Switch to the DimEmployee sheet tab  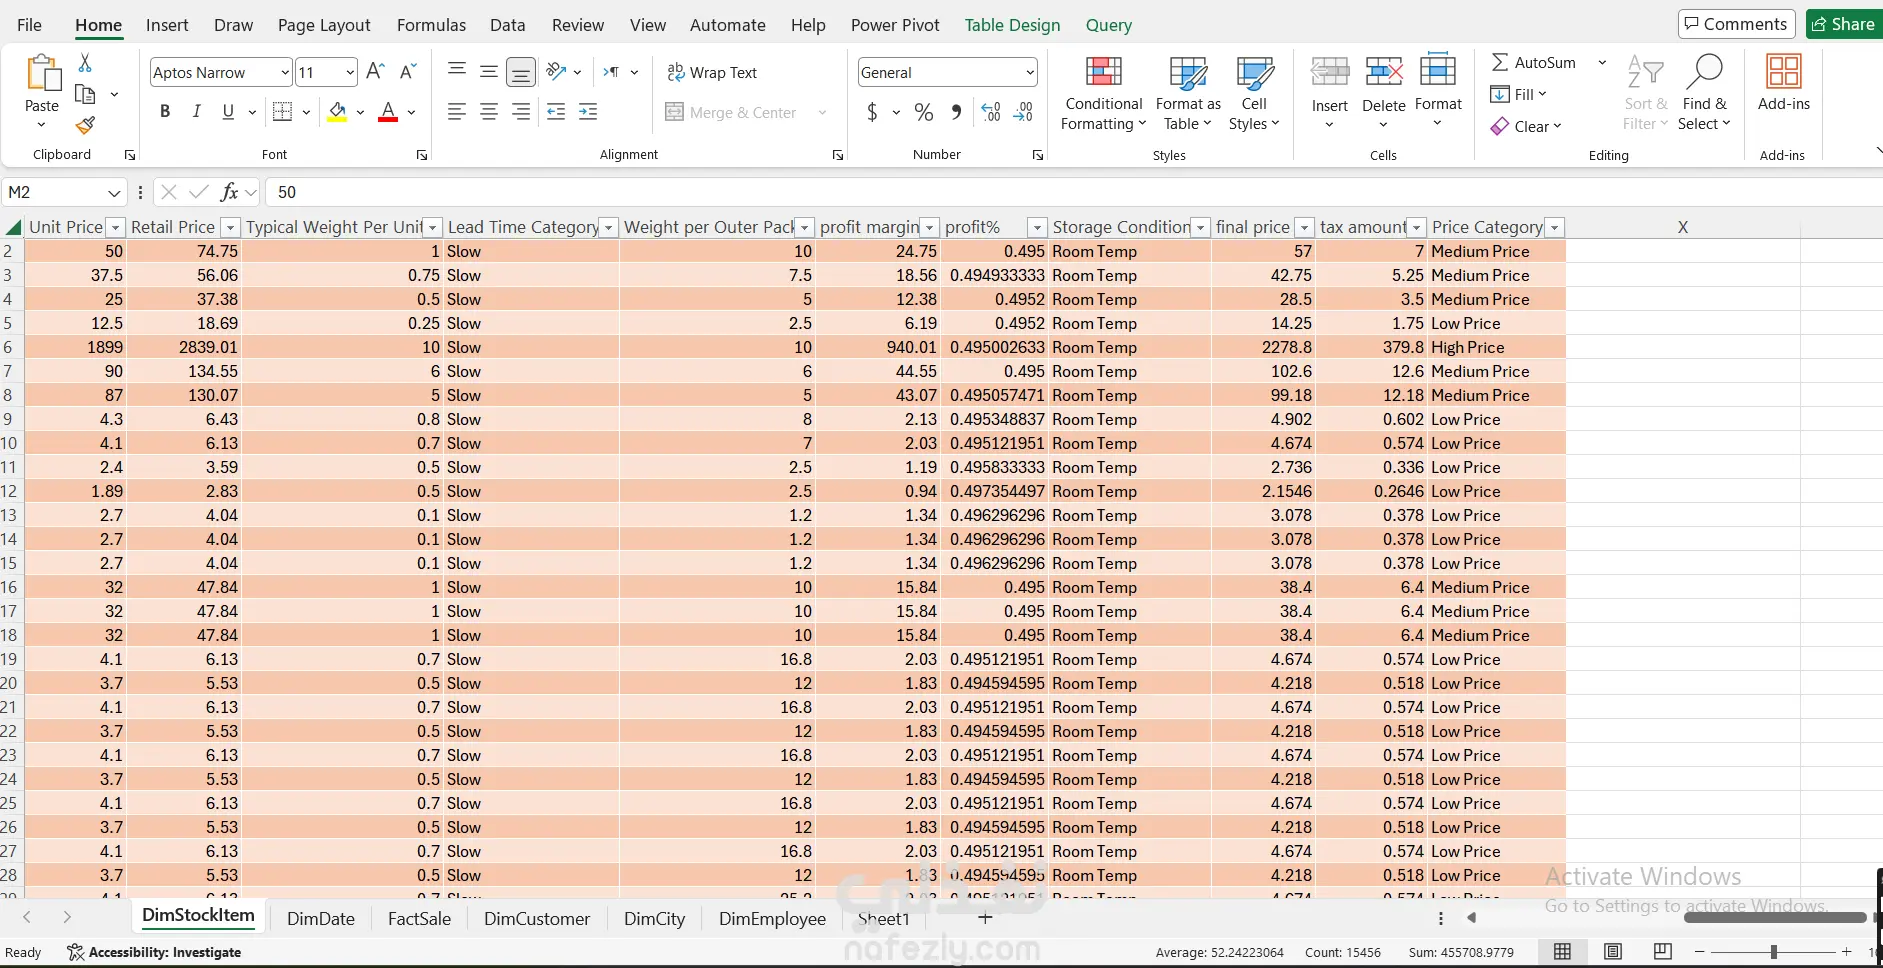[x=772, y=919]
